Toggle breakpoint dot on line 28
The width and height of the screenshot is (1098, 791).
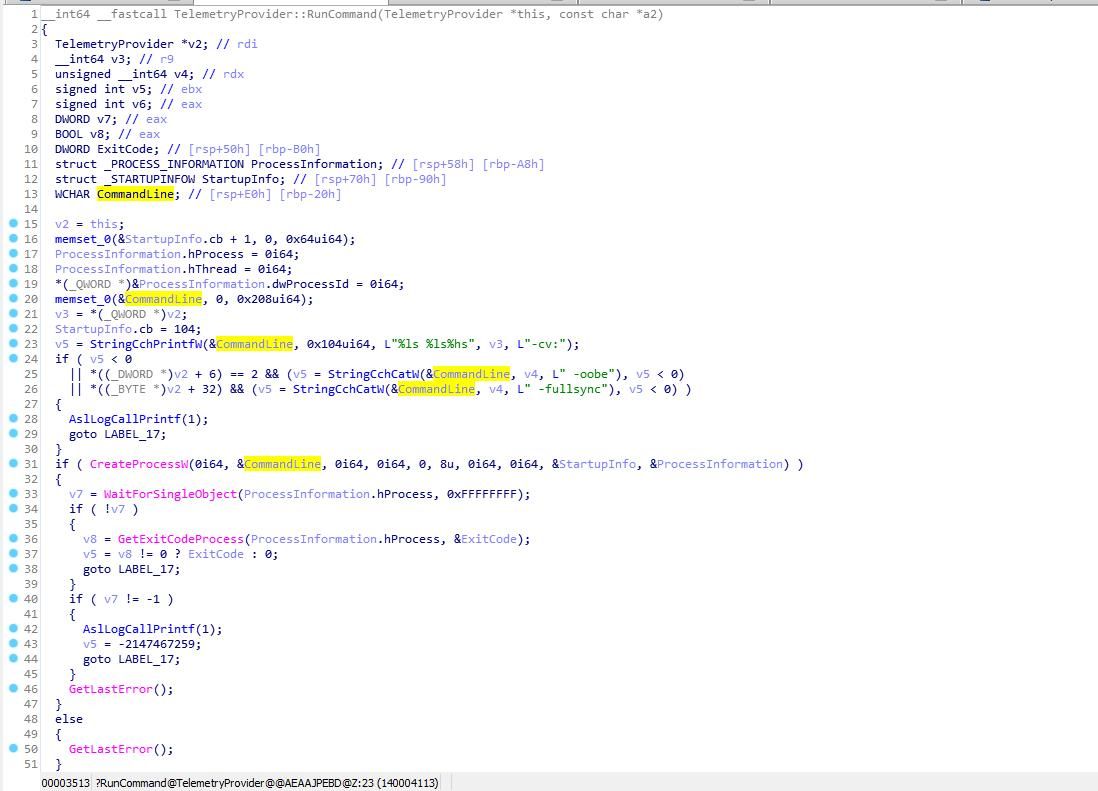click(13, 418)
